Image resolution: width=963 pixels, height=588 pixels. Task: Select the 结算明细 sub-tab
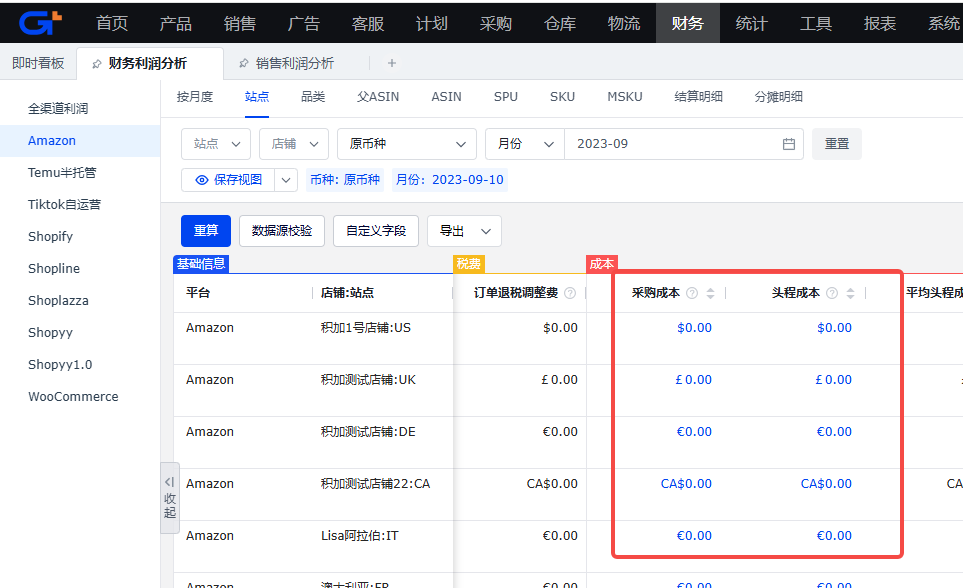698,96
